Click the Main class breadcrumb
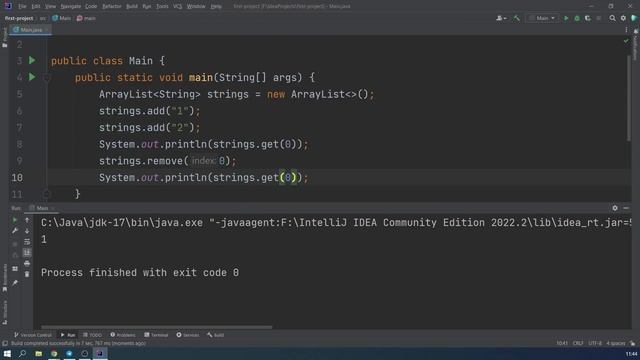The height and width of the screenshot is (360, 640). [62, 18]
